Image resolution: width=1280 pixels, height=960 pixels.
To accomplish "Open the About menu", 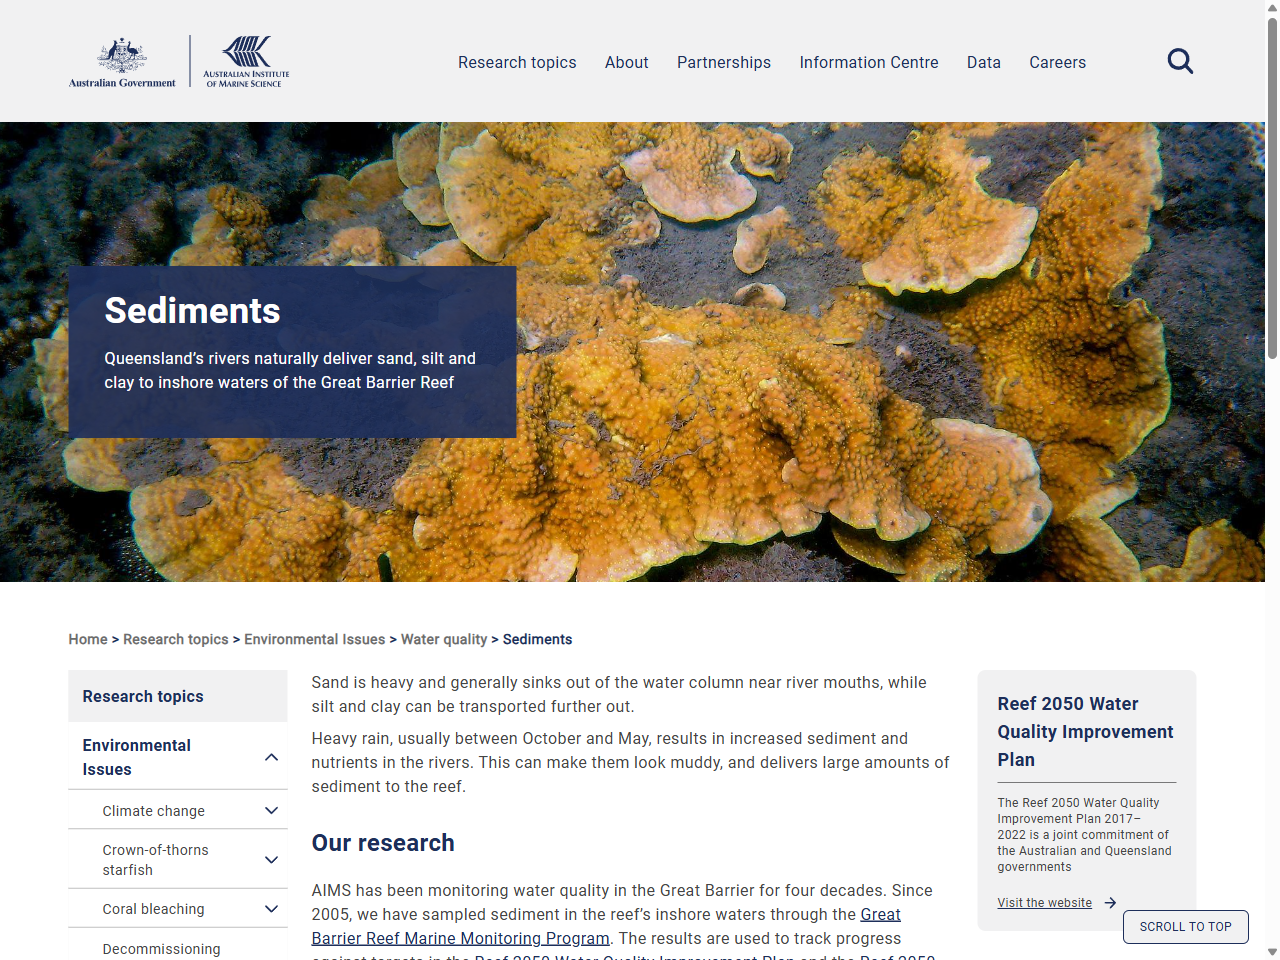I will 626,62.
